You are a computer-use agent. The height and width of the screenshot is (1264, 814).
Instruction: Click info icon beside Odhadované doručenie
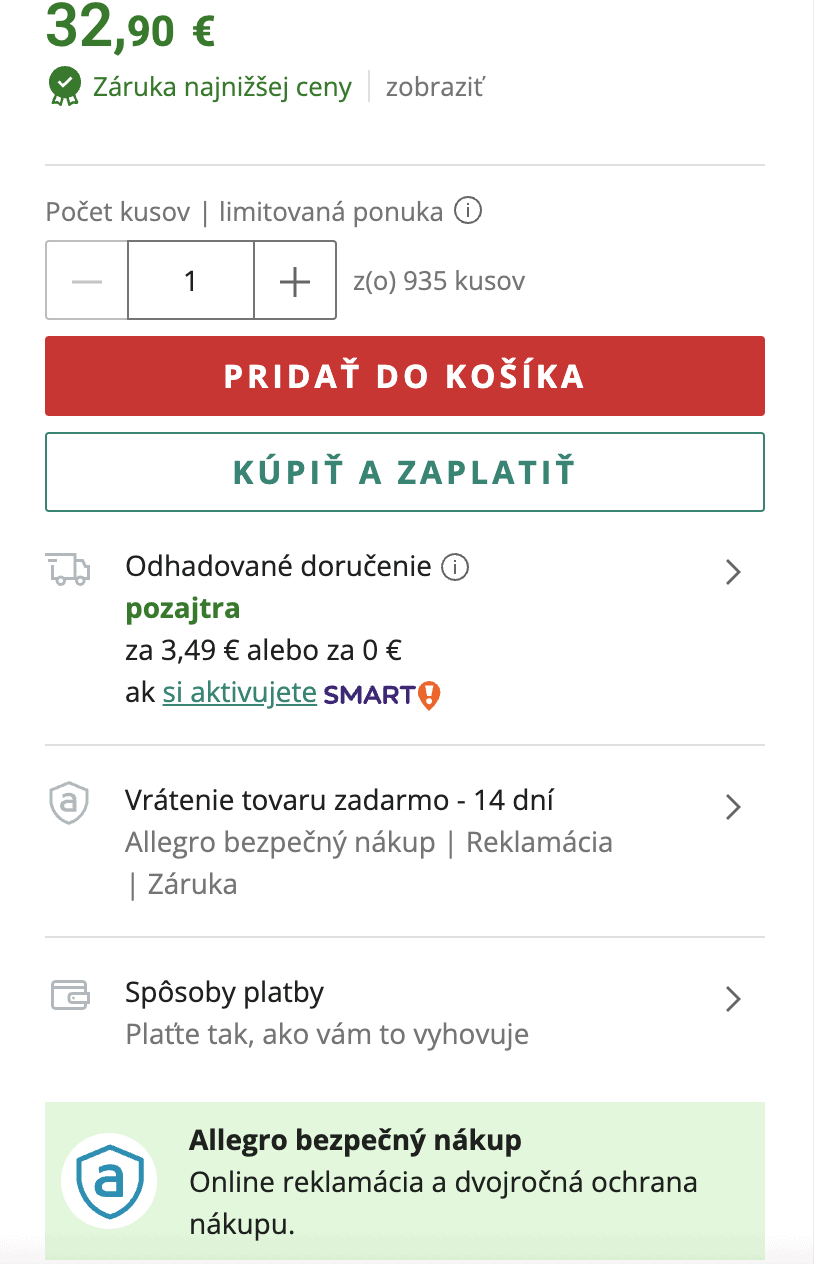tap(455, 567)
